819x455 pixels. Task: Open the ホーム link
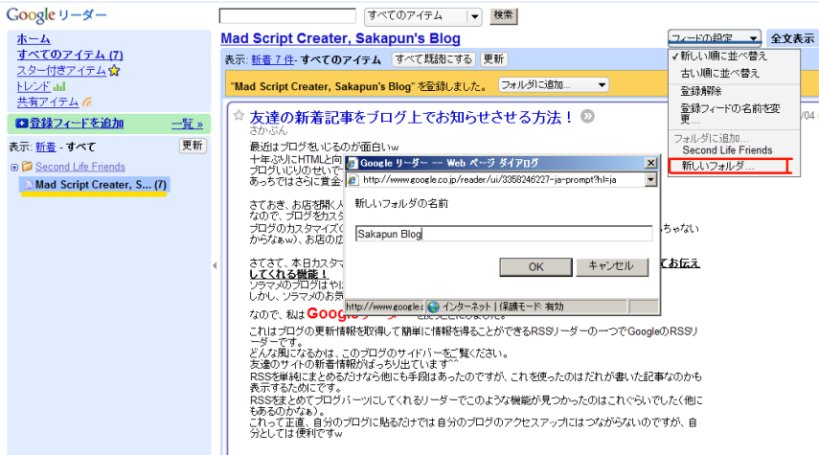point(33,39)
